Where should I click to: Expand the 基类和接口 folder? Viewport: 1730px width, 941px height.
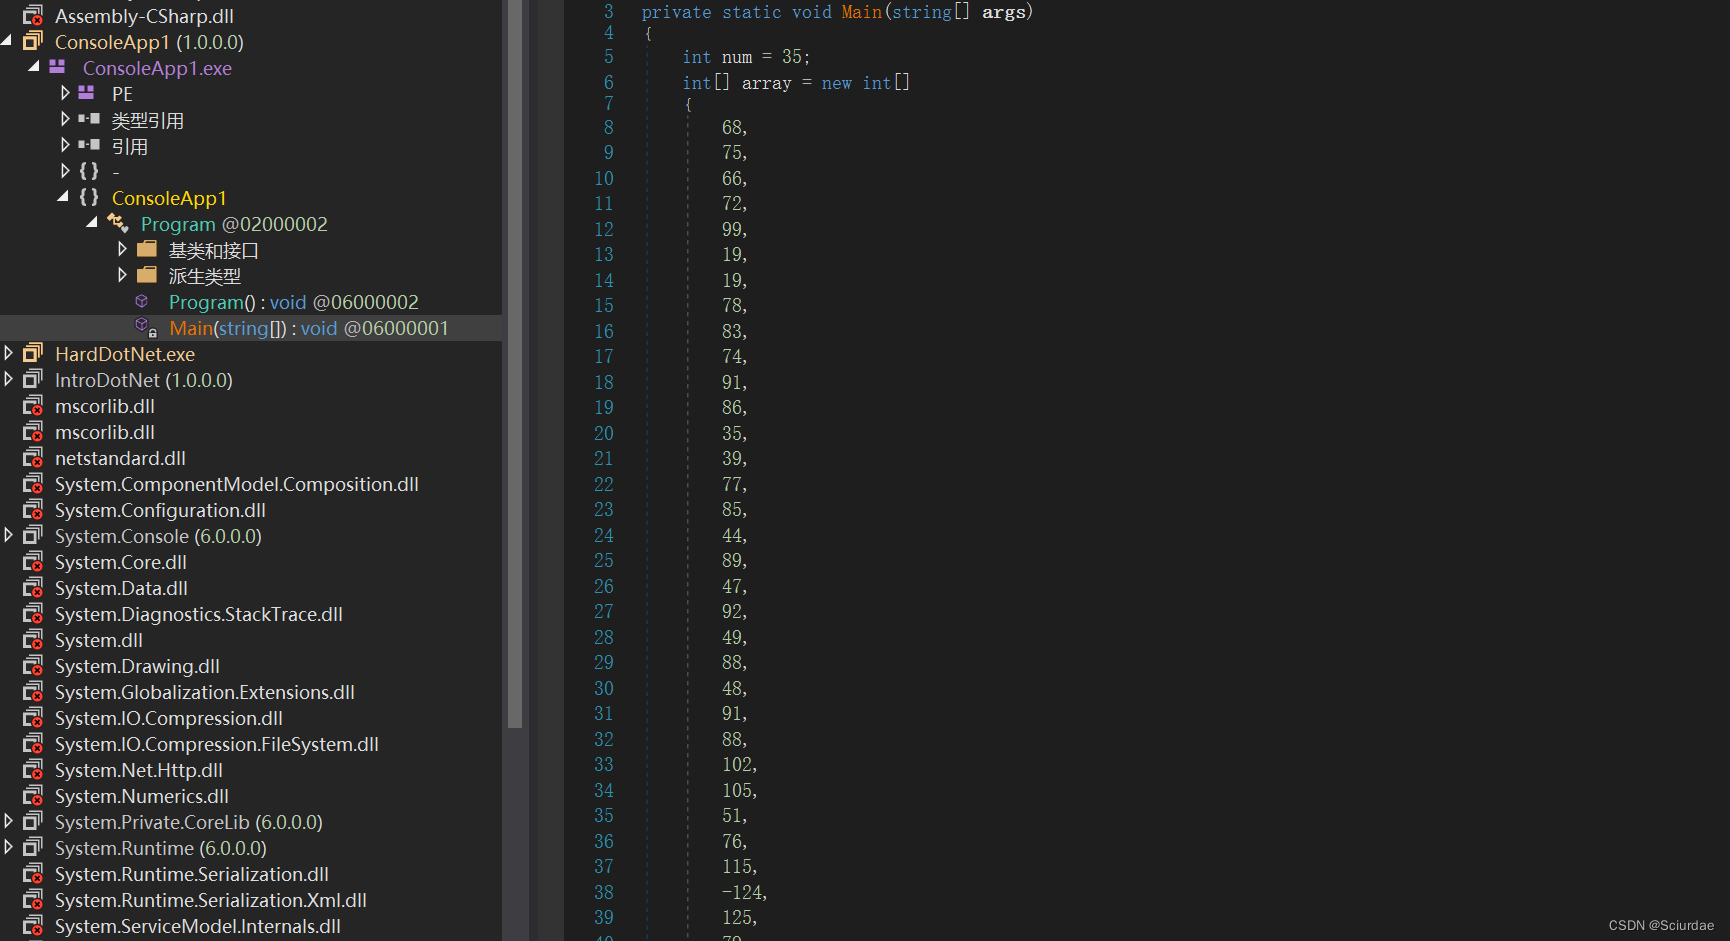(x=122, y=249)
